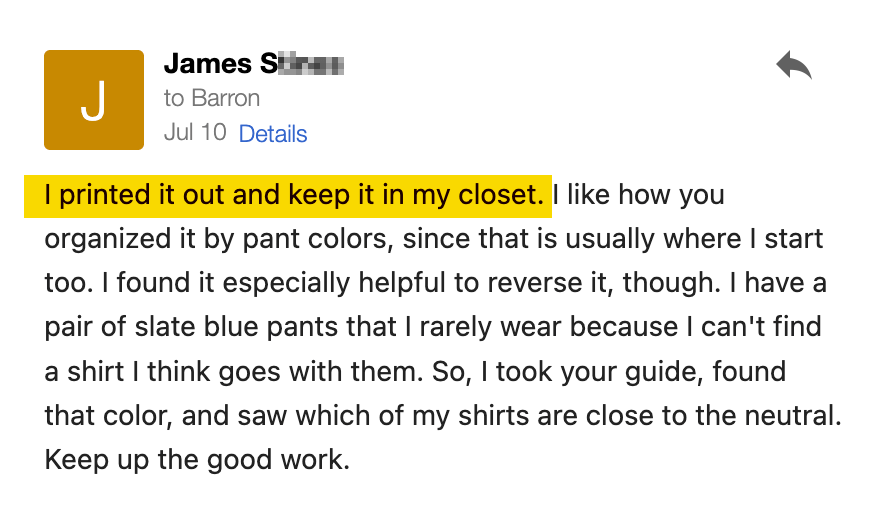Open the Details link beside Jul 10
The image size is (876, 516).
(x=273, y=134)
